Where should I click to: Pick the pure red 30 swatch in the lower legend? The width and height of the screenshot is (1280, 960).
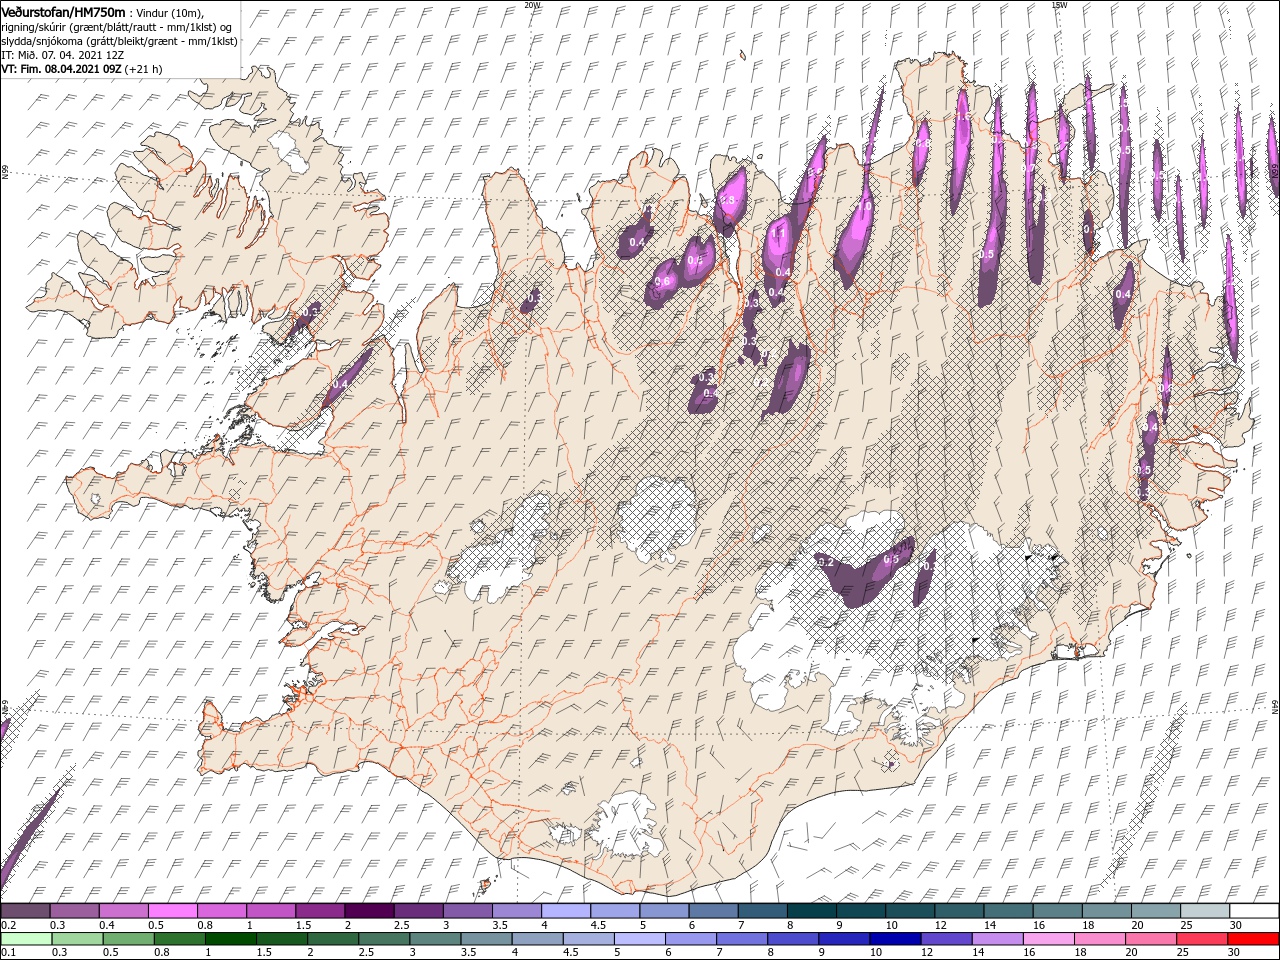1253,939
